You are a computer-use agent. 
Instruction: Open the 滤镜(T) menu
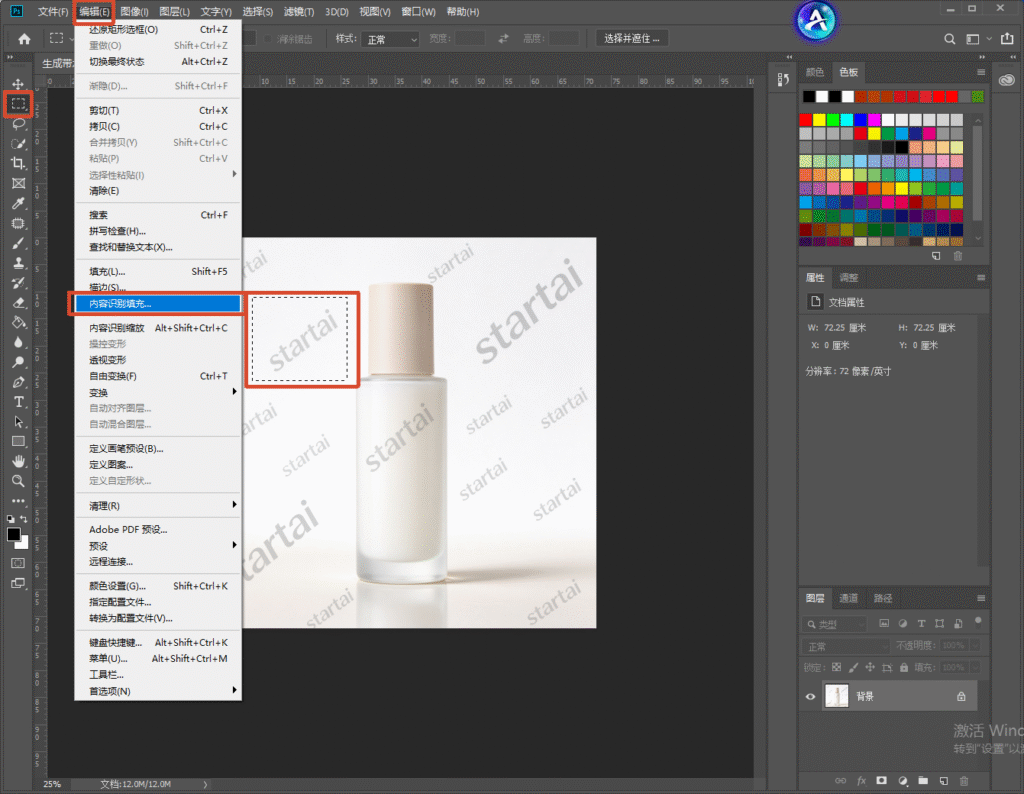[299, 12]
